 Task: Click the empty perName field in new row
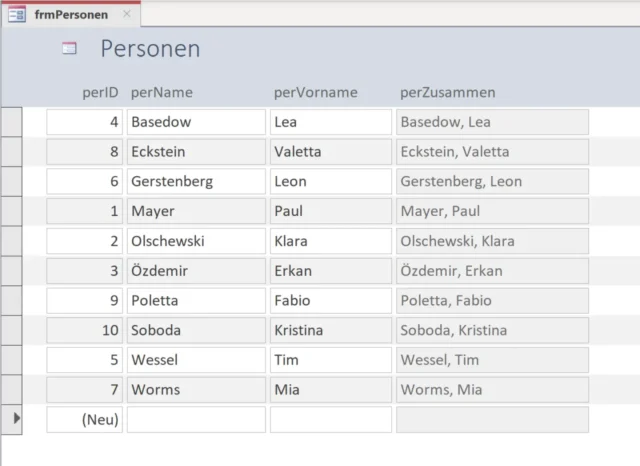(196, 420)
